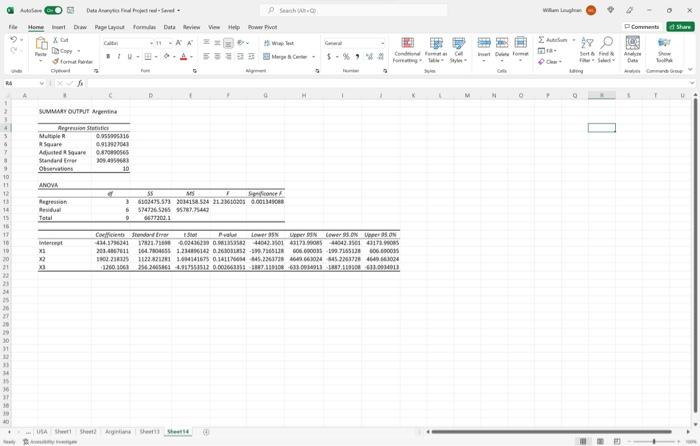Screen dimensions: 700x446
Task: Open the font size dropdown
Action: coord(170,43)
